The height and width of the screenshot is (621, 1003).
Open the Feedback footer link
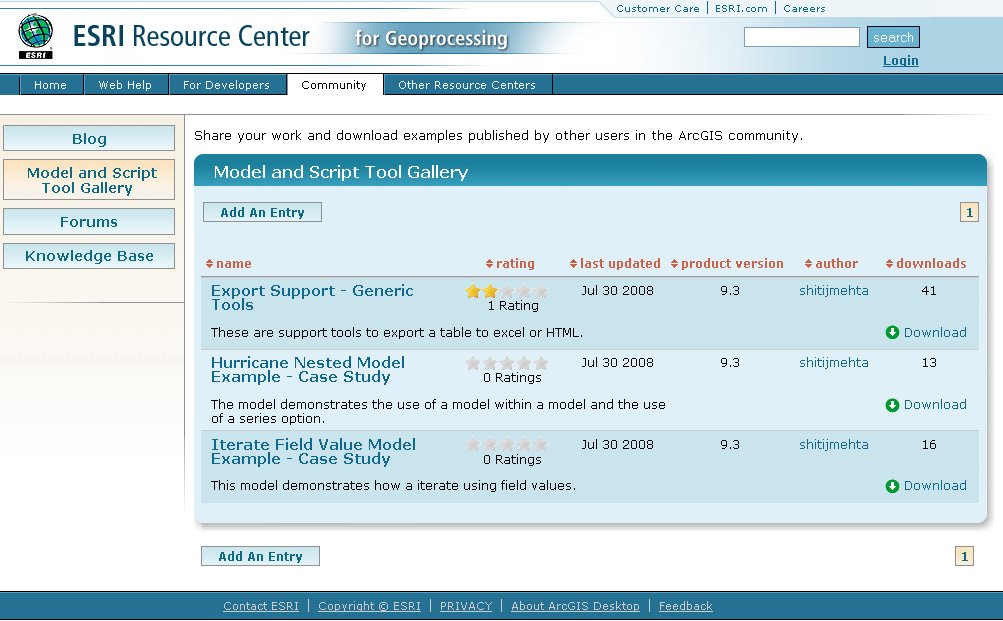[685, 606]
